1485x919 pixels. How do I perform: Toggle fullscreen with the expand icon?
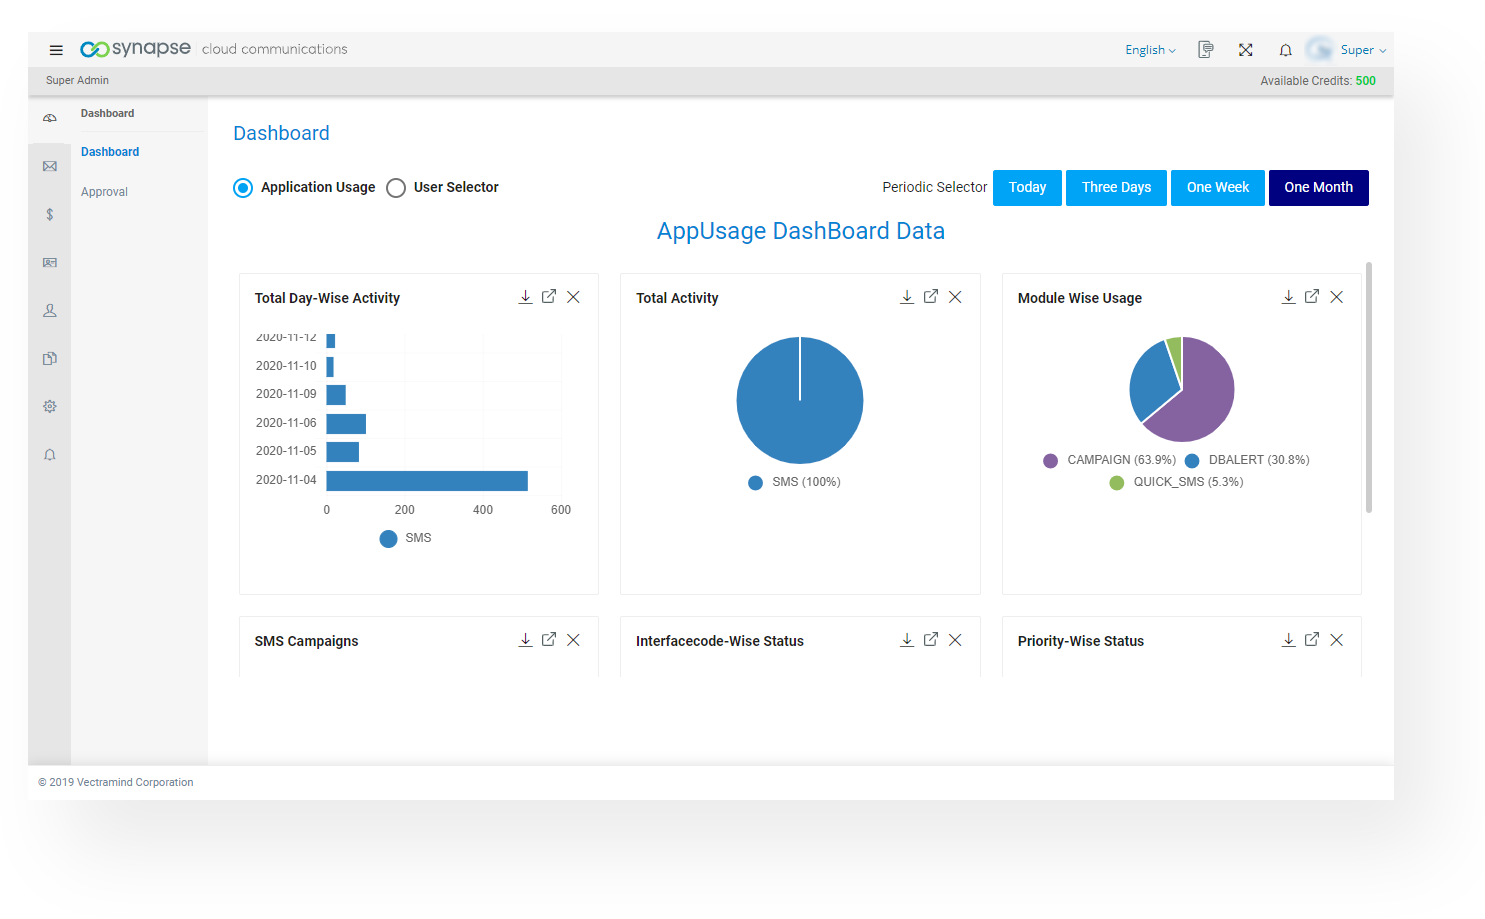click(1245, 50)
